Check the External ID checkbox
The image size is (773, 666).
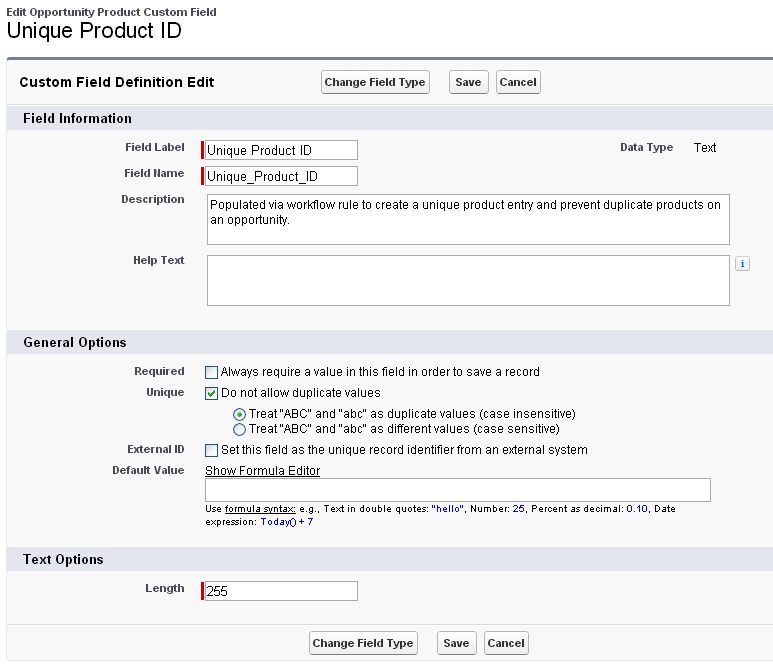point(211,450)
